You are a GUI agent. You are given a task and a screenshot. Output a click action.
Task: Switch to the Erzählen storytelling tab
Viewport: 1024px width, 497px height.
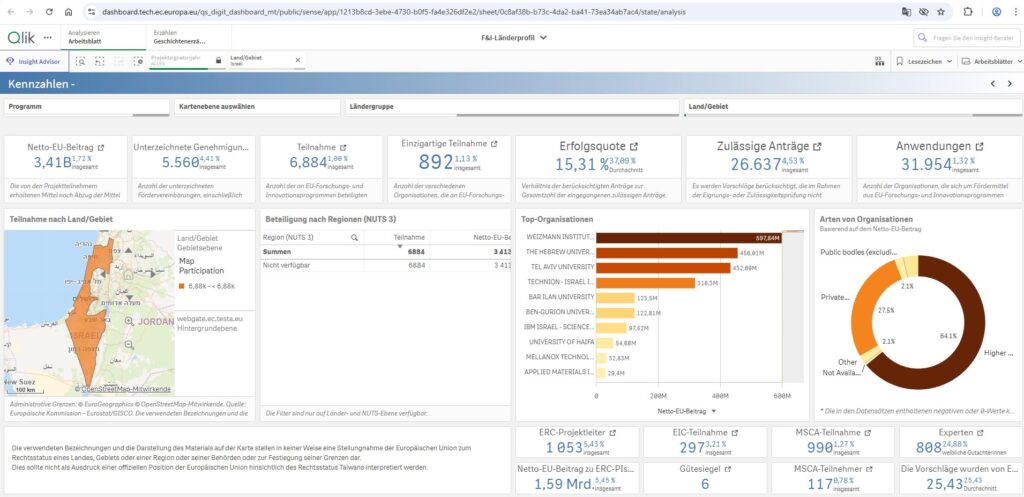point(178,37)
